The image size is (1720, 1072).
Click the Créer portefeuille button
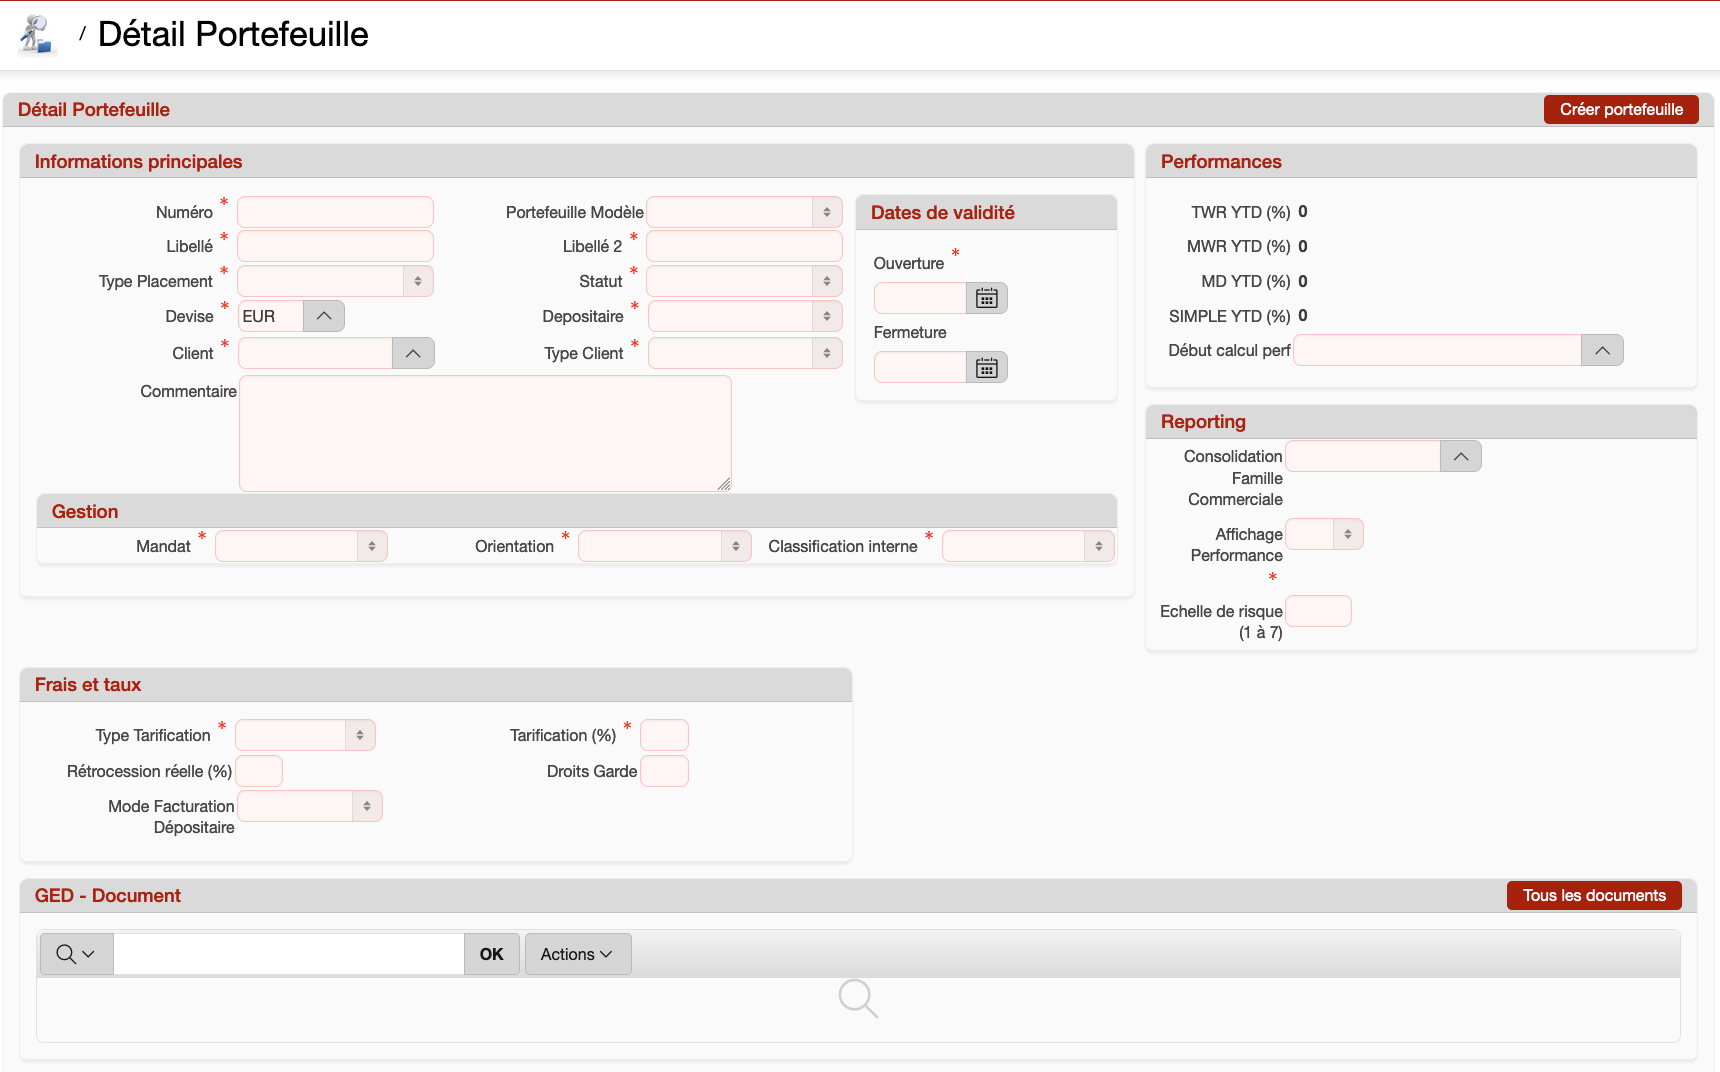(1620, 110)
